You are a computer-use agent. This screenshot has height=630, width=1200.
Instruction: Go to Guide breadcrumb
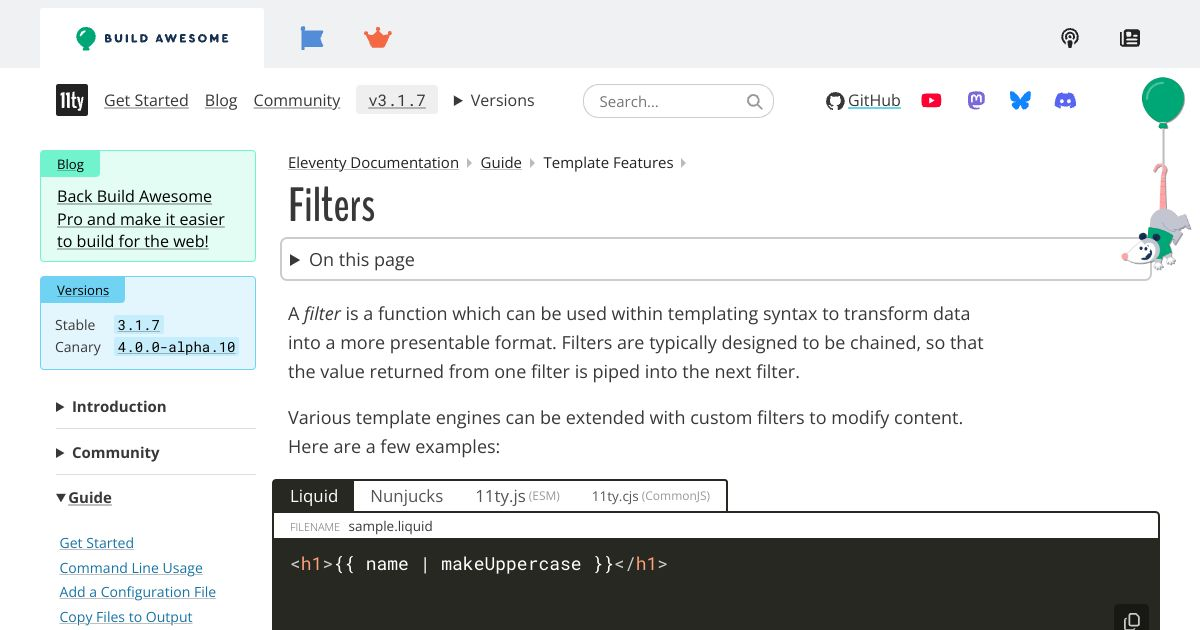coord(501,162)
